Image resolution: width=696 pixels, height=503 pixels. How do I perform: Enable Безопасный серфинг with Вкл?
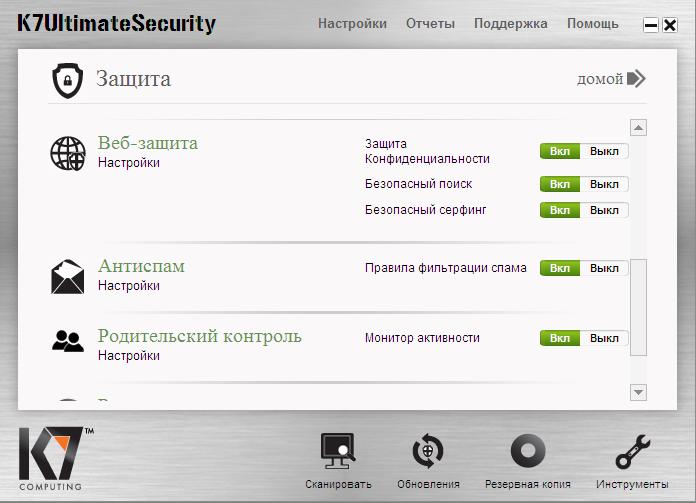pos(560,210)
